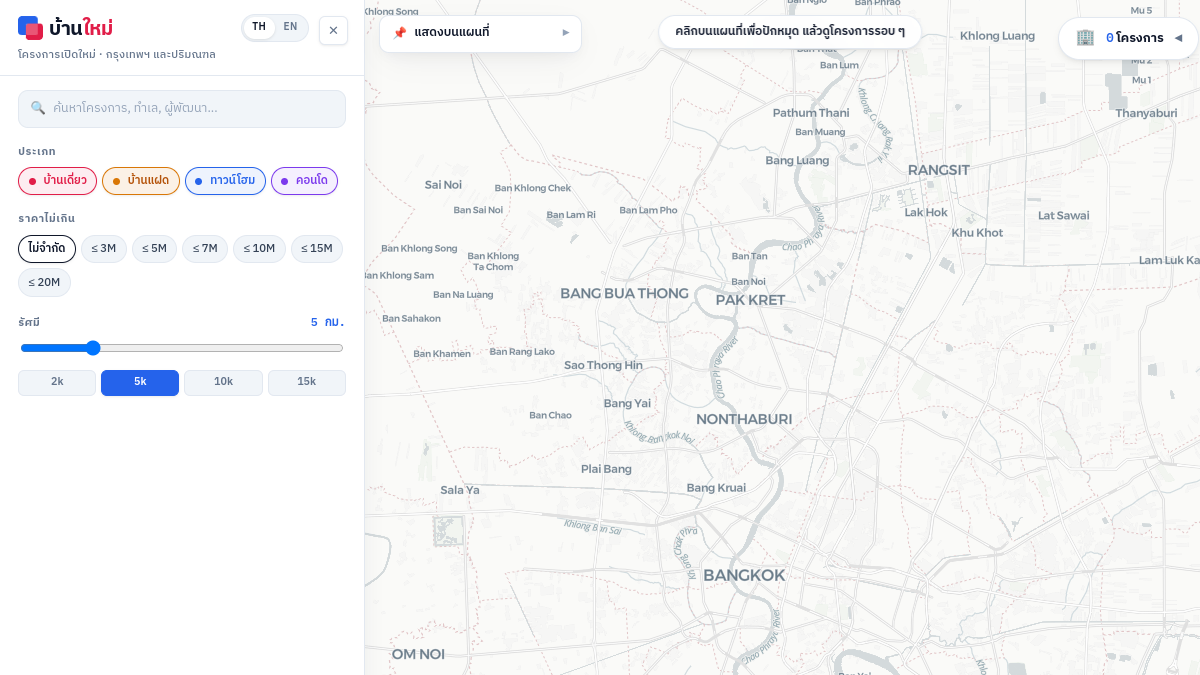Click Plai Bang label on the map
Image resolution: width=1200 pixels, height=675 pixels.
coord(606,469)
